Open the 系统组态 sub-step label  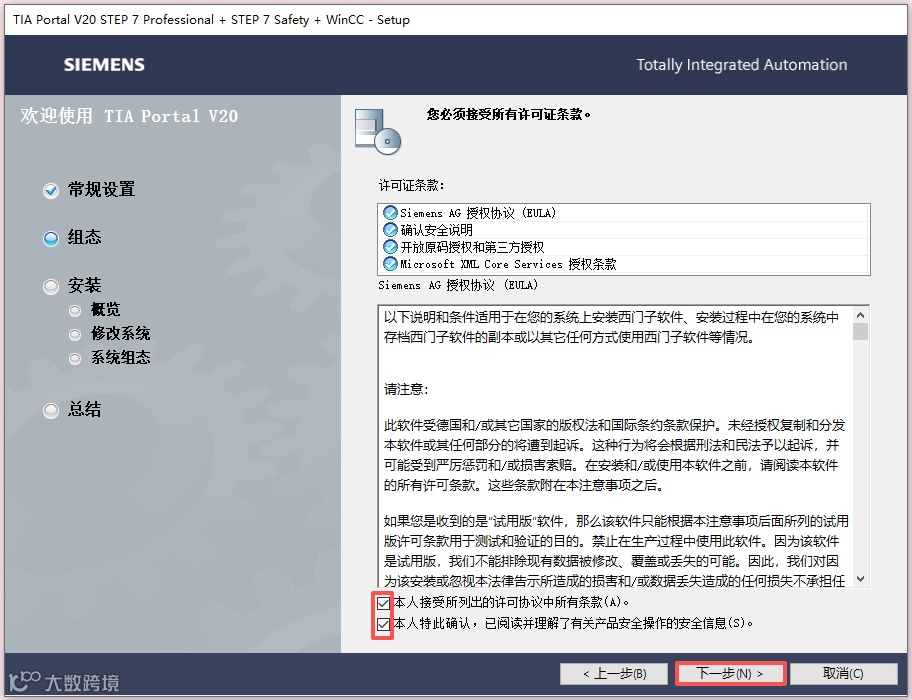click(x=120, y=357)
